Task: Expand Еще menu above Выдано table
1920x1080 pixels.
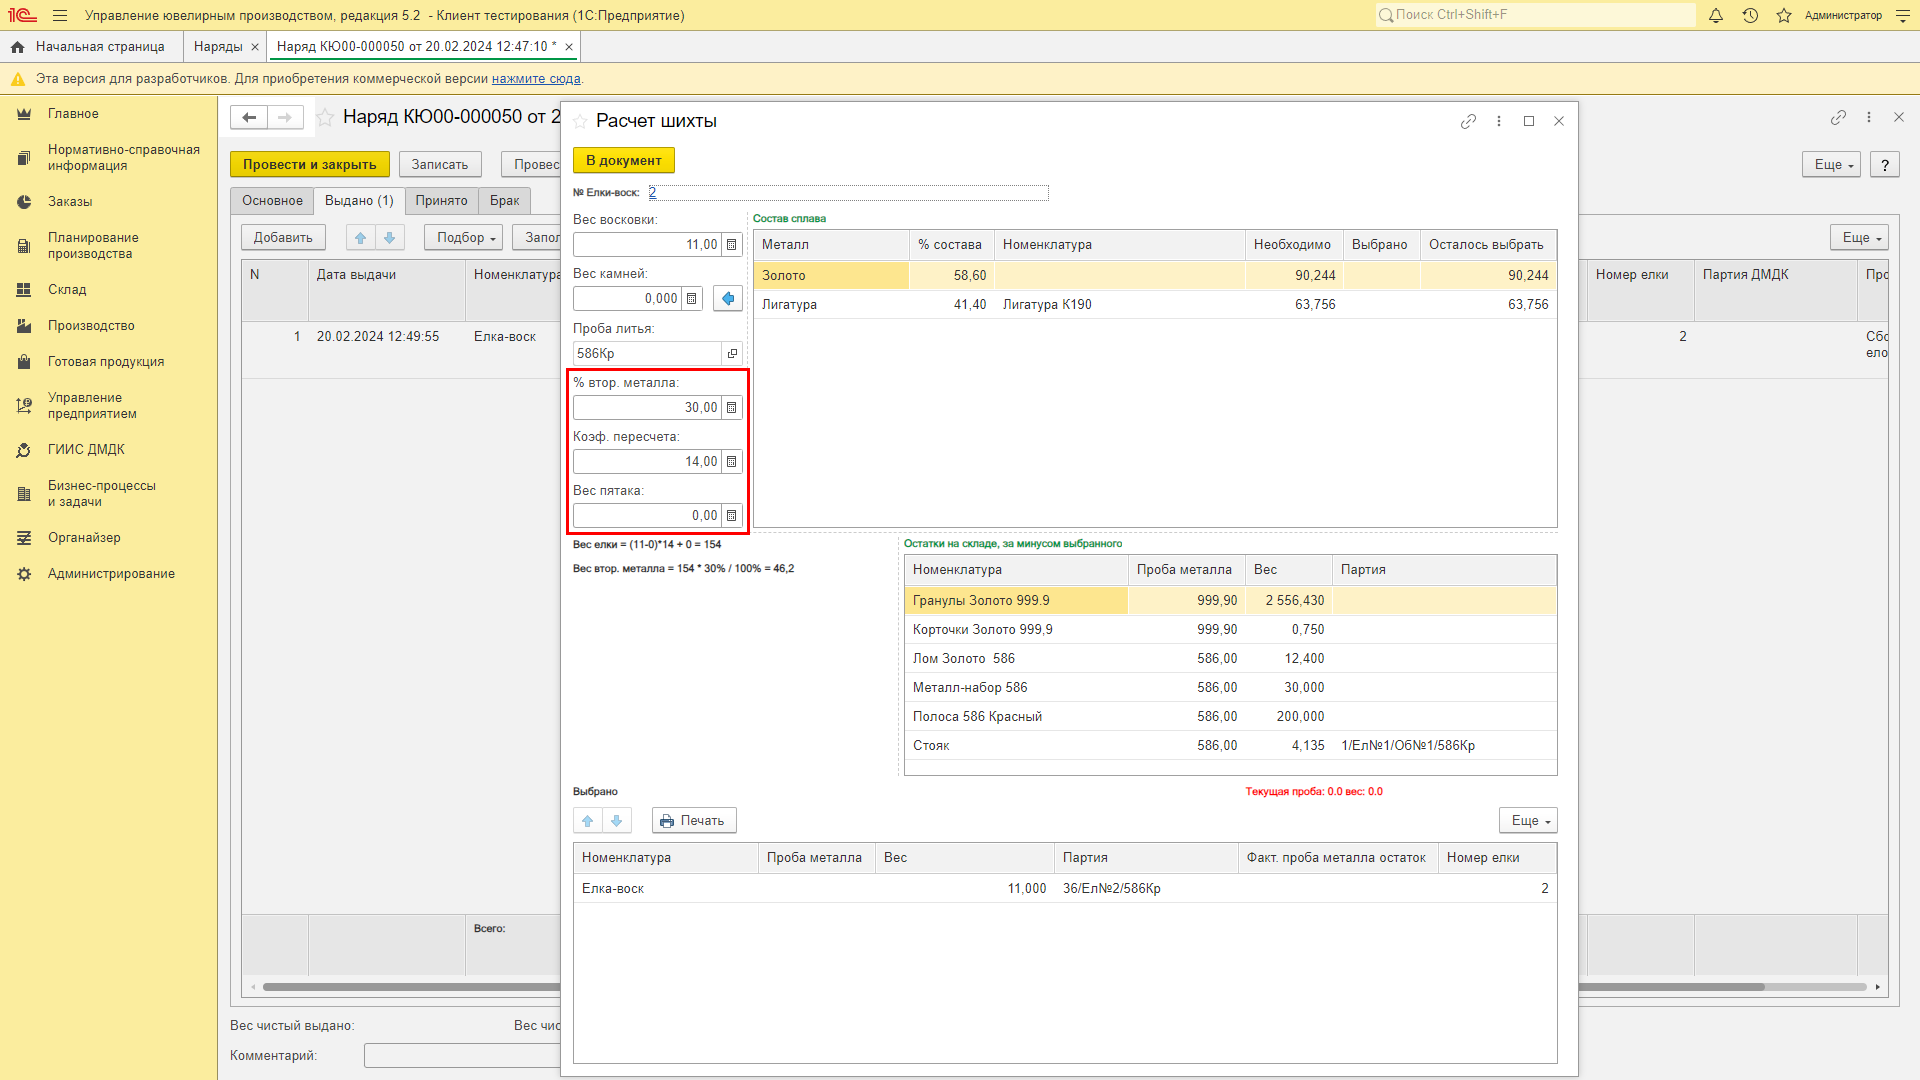Action: (1859, 238)
